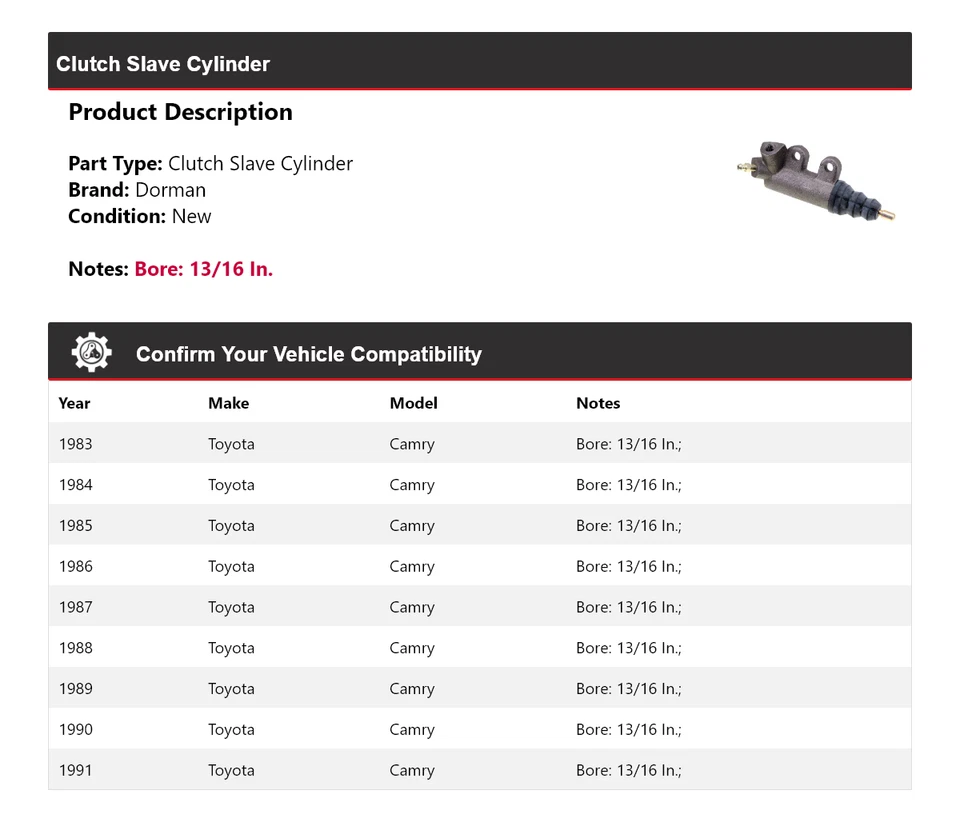This screenshot has width=960, height=822.
Task: Click the Bore note in the 1985 row
Action: [x=629, y=526]
